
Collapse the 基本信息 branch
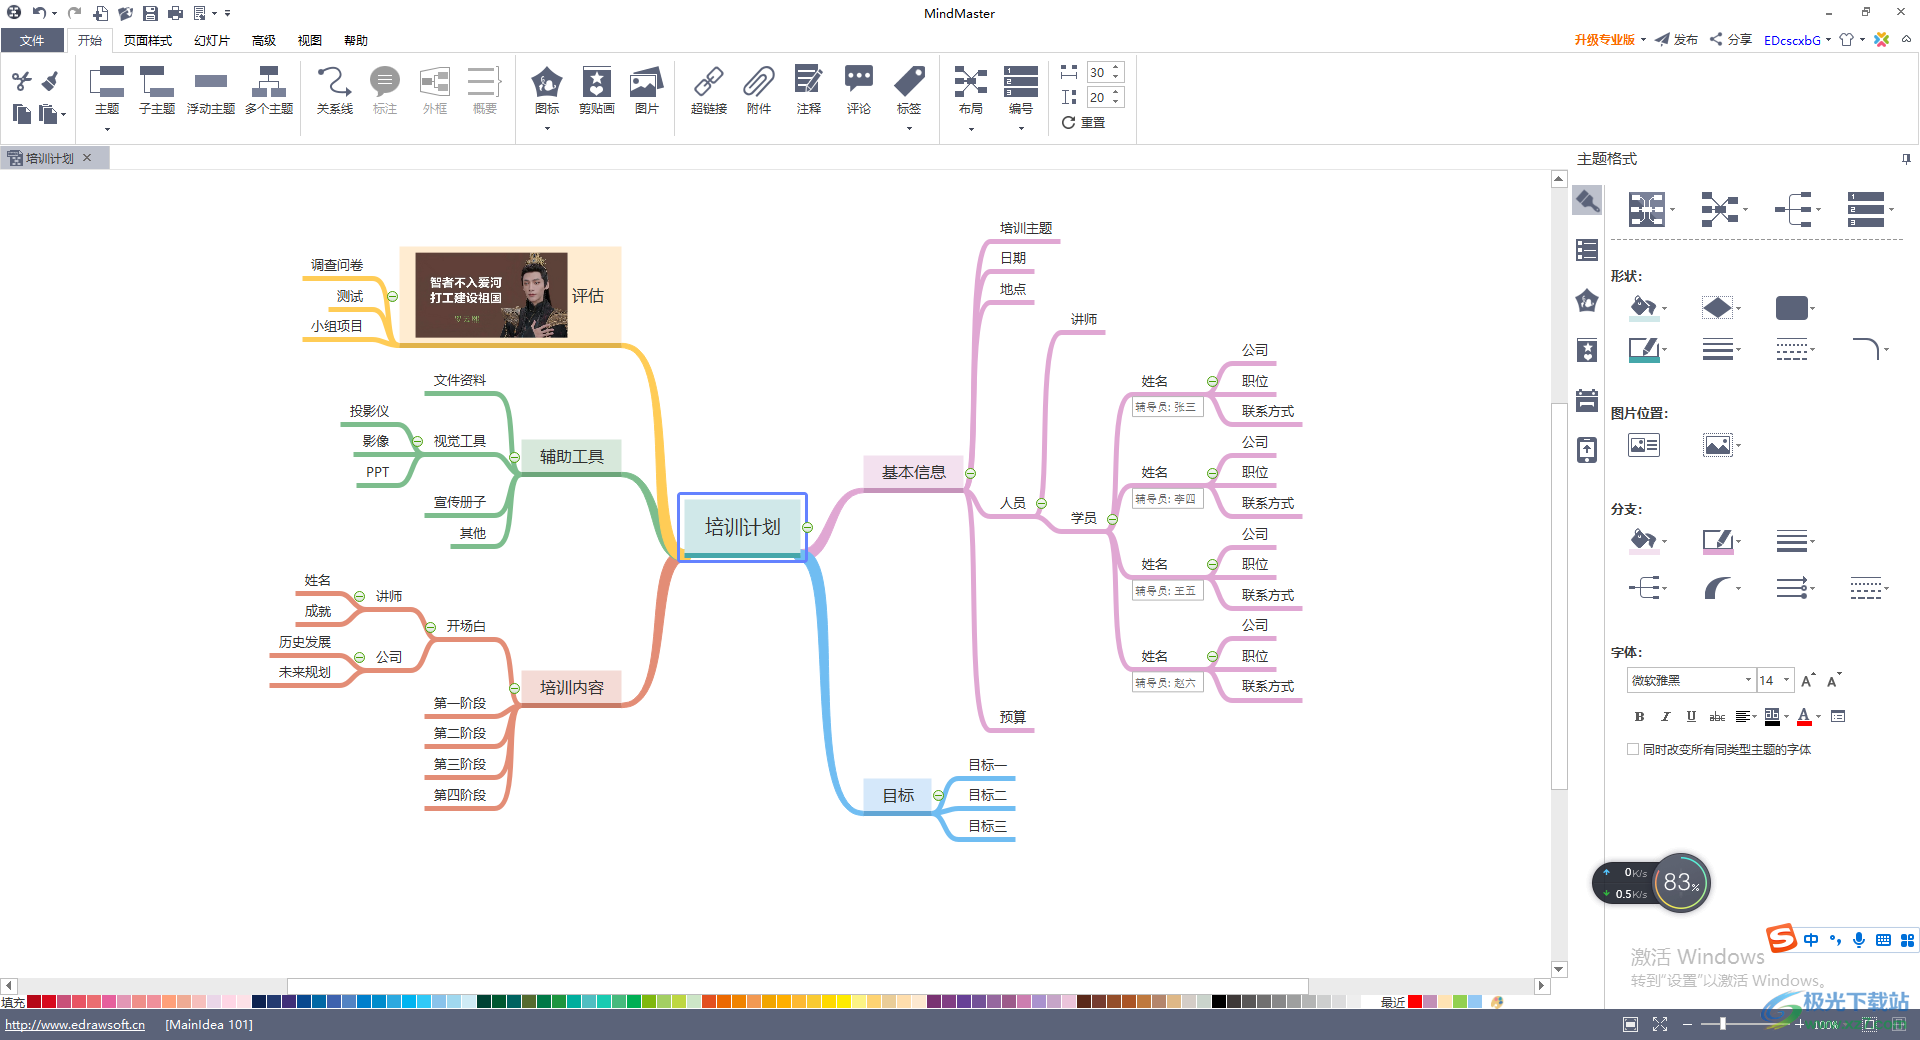(970, 473)
